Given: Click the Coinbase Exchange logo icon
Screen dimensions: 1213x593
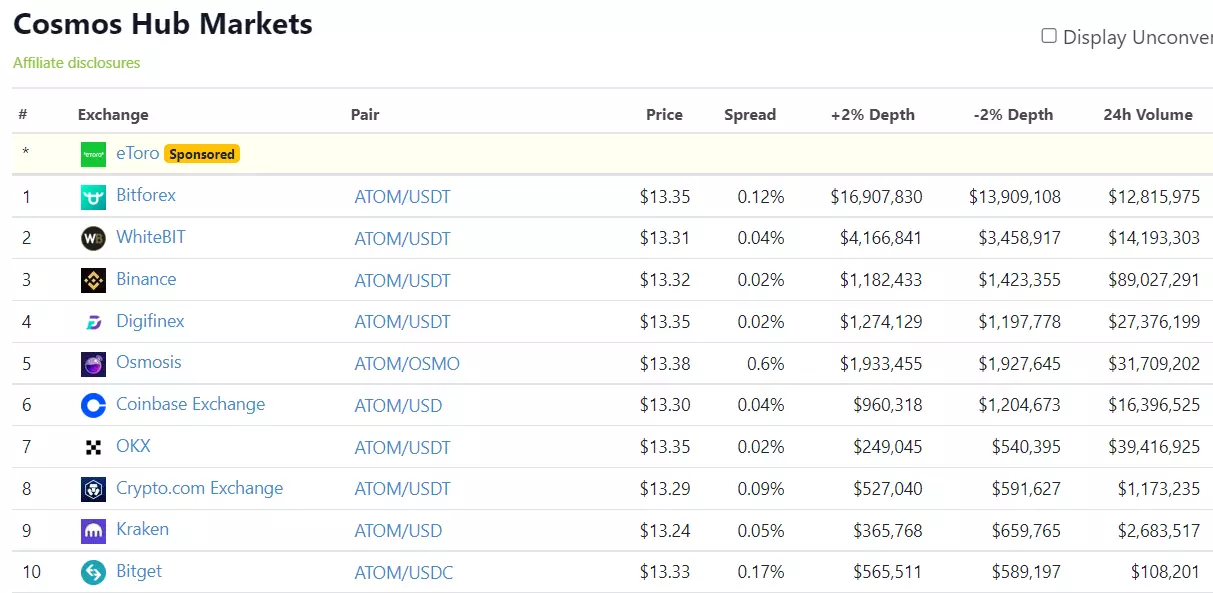Looking at the screenshot, I should 93,405.
